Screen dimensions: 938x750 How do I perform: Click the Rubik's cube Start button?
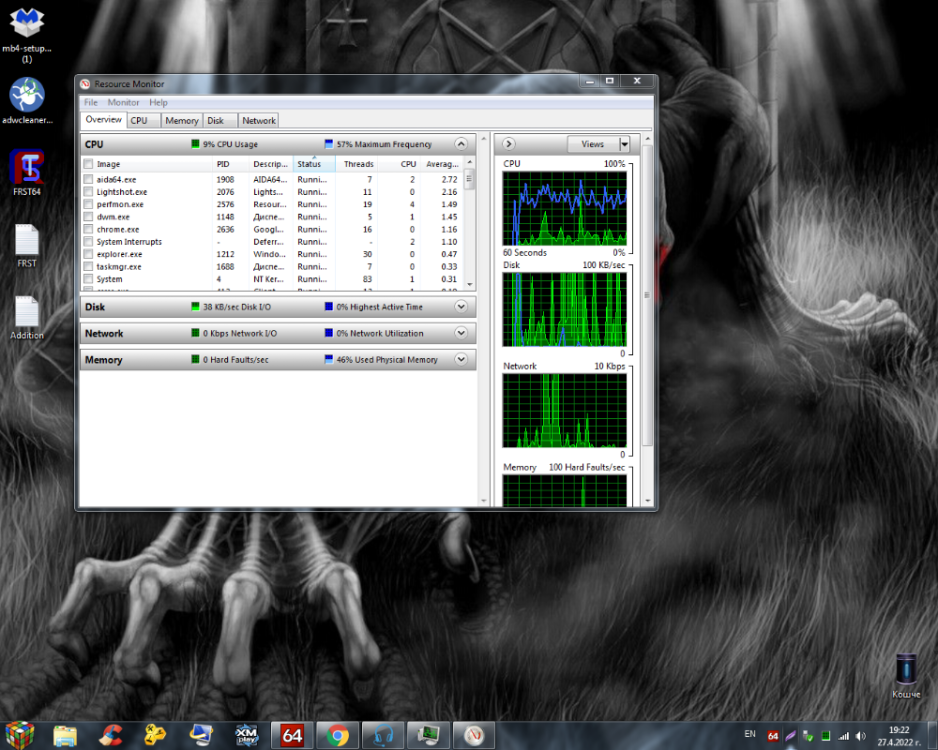pos(20,735)
